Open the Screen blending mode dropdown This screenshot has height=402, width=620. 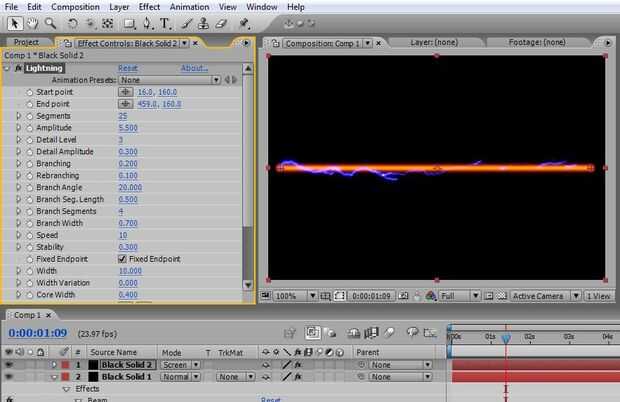coord(181,365)
